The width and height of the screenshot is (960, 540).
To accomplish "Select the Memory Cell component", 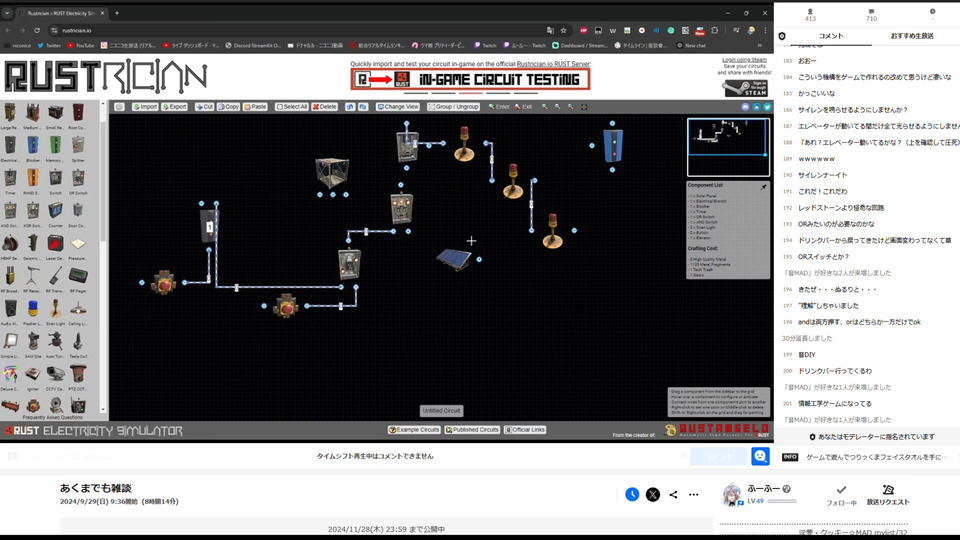I will pos(55,147).
